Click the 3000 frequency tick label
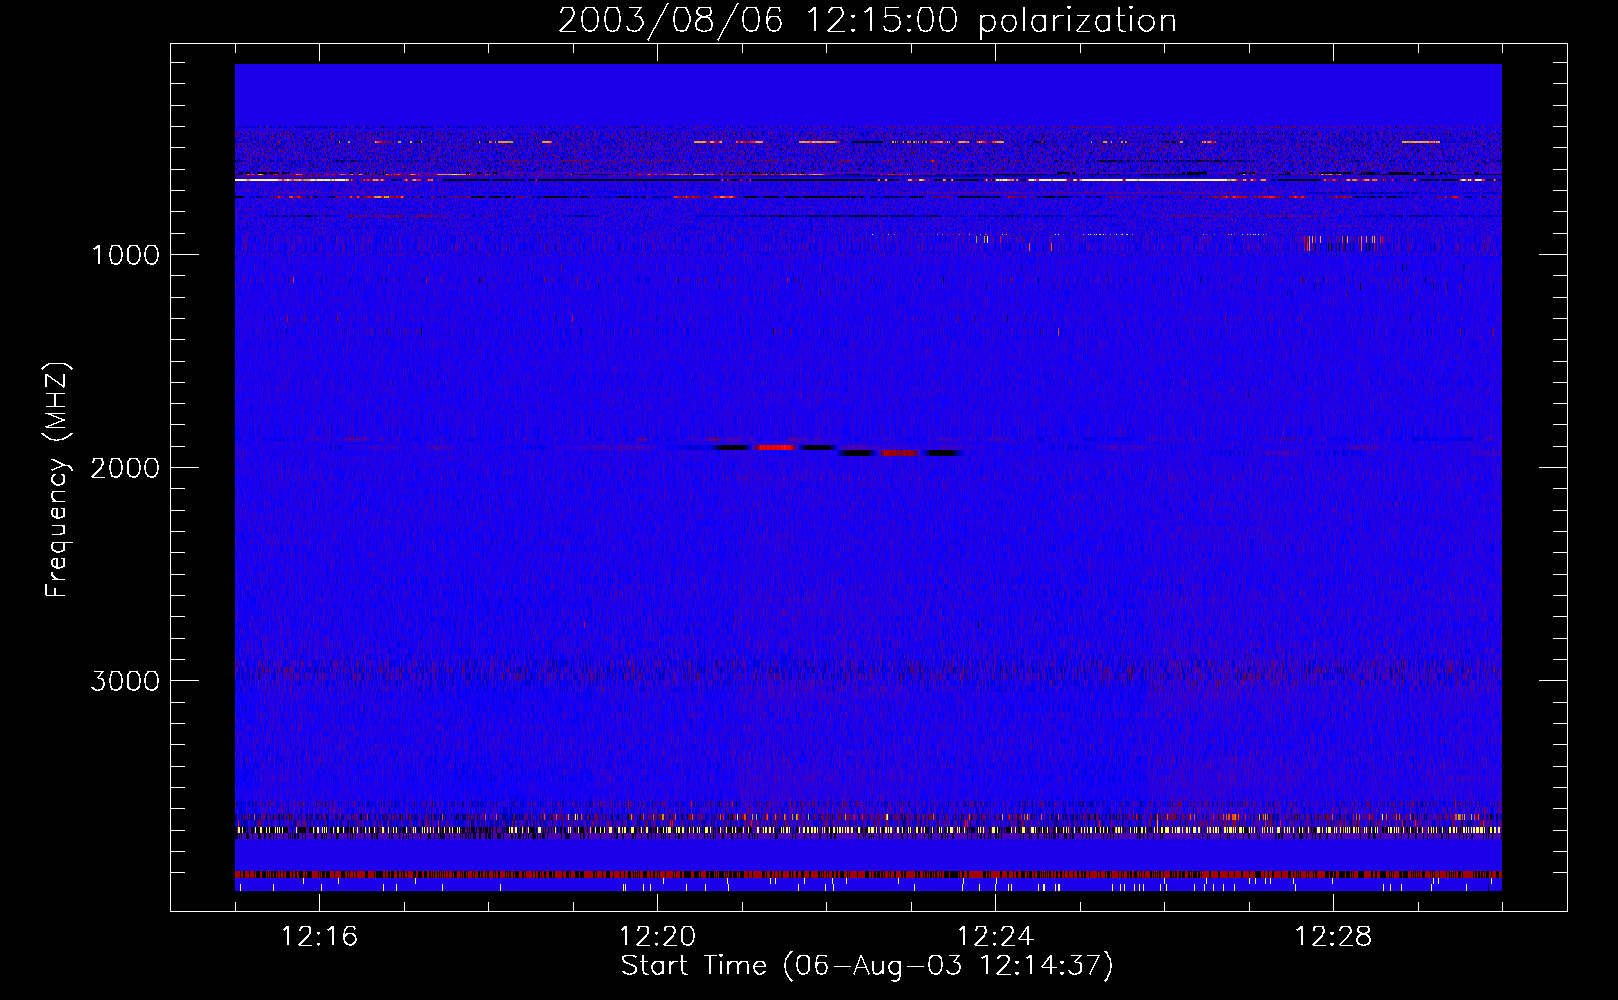 click(125, 681)
